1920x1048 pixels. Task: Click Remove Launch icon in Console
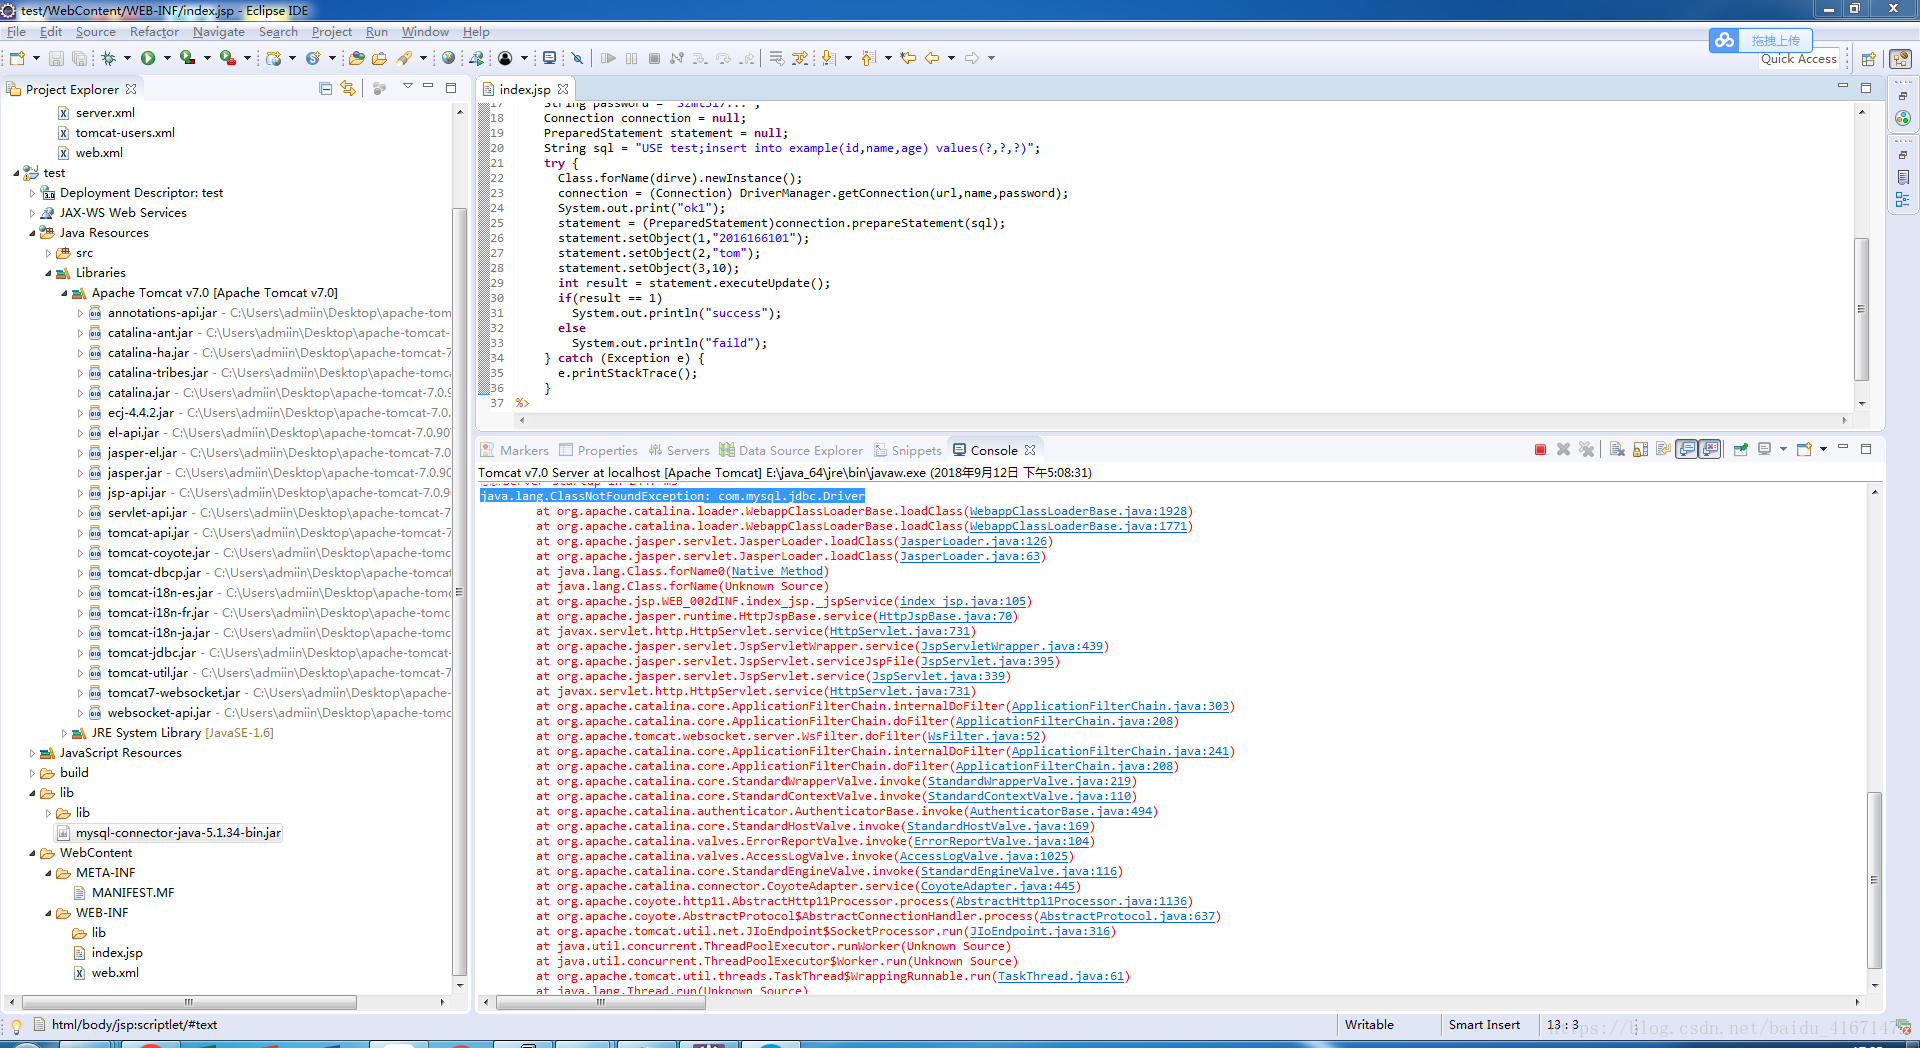click(1563, 450)
